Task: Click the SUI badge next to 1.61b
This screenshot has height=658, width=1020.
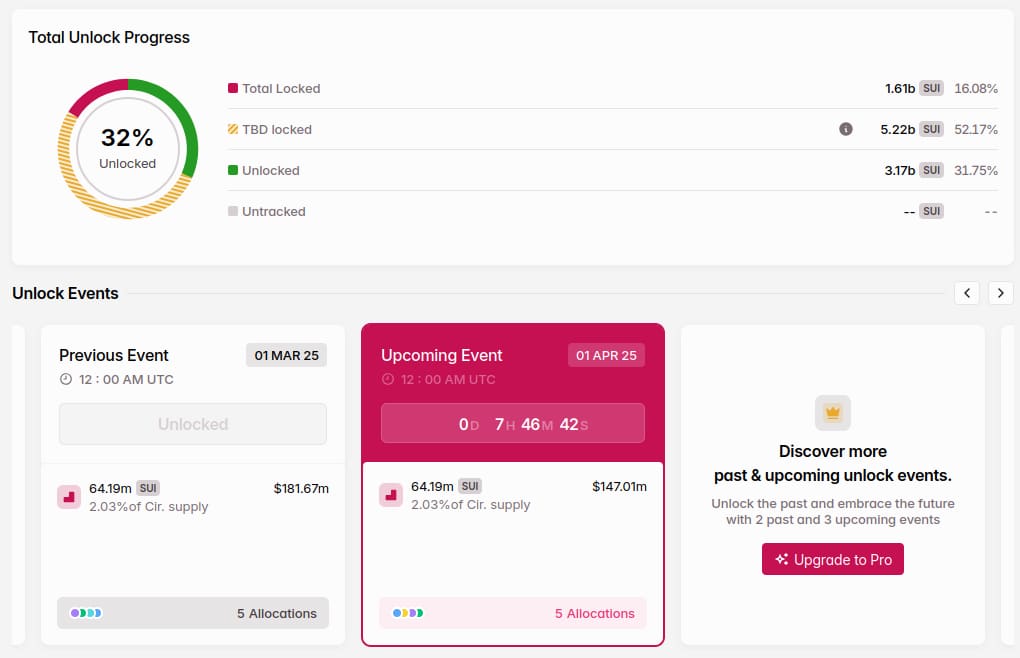Action: pyautogui.click(x=931, y=88)
